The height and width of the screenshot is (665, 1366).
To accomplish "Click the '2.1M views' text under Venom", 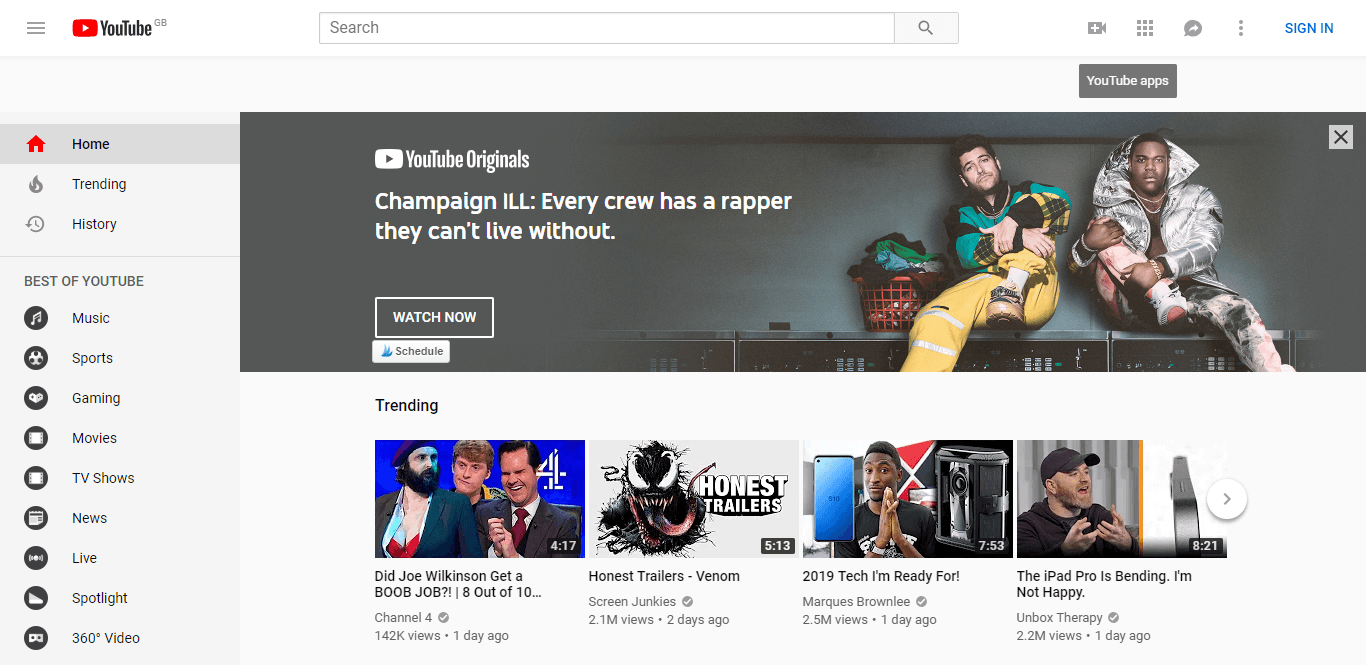I will [x=621, y=620].
